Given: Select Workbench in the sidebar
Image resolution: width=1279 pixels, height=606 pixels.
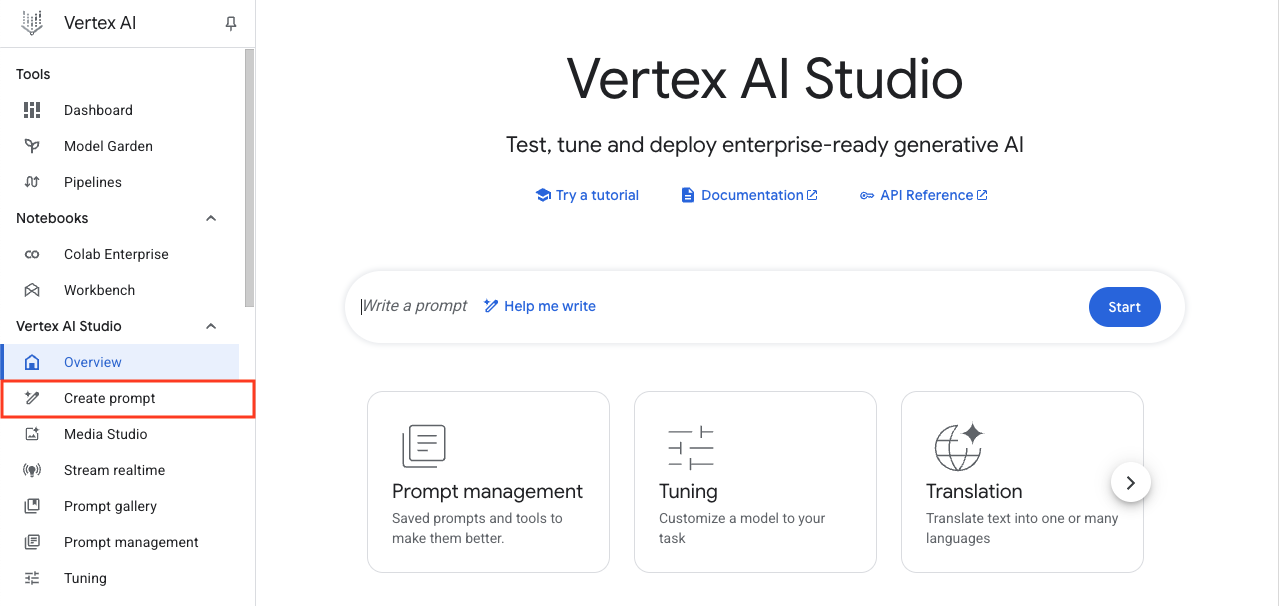Looking at the screenshot, I should (x=120, y=290).
